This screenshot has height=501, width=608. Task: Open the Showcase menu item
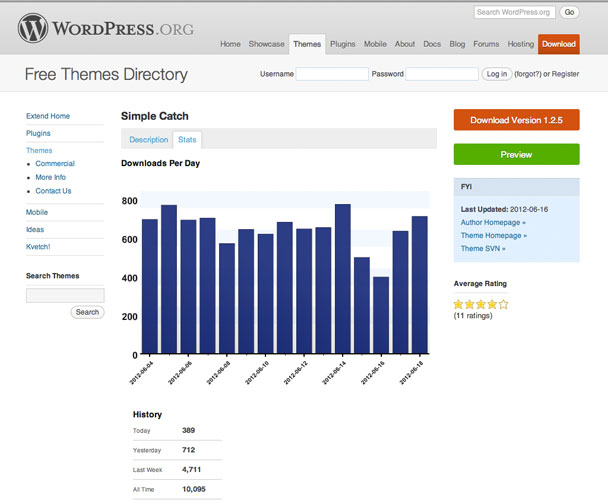pos(266,44)
